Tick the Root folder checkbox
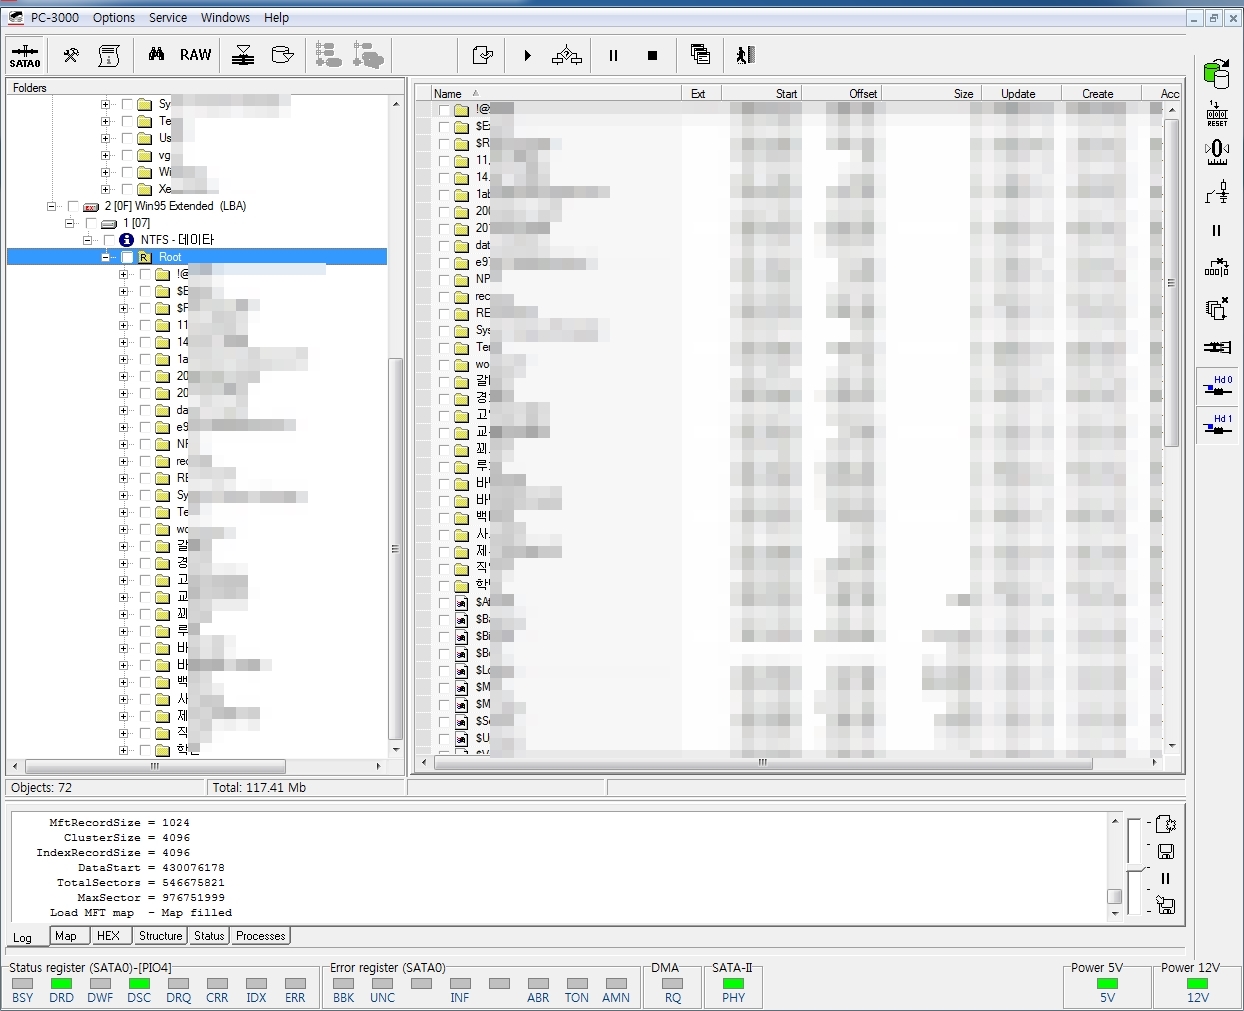 pos(127,257)
